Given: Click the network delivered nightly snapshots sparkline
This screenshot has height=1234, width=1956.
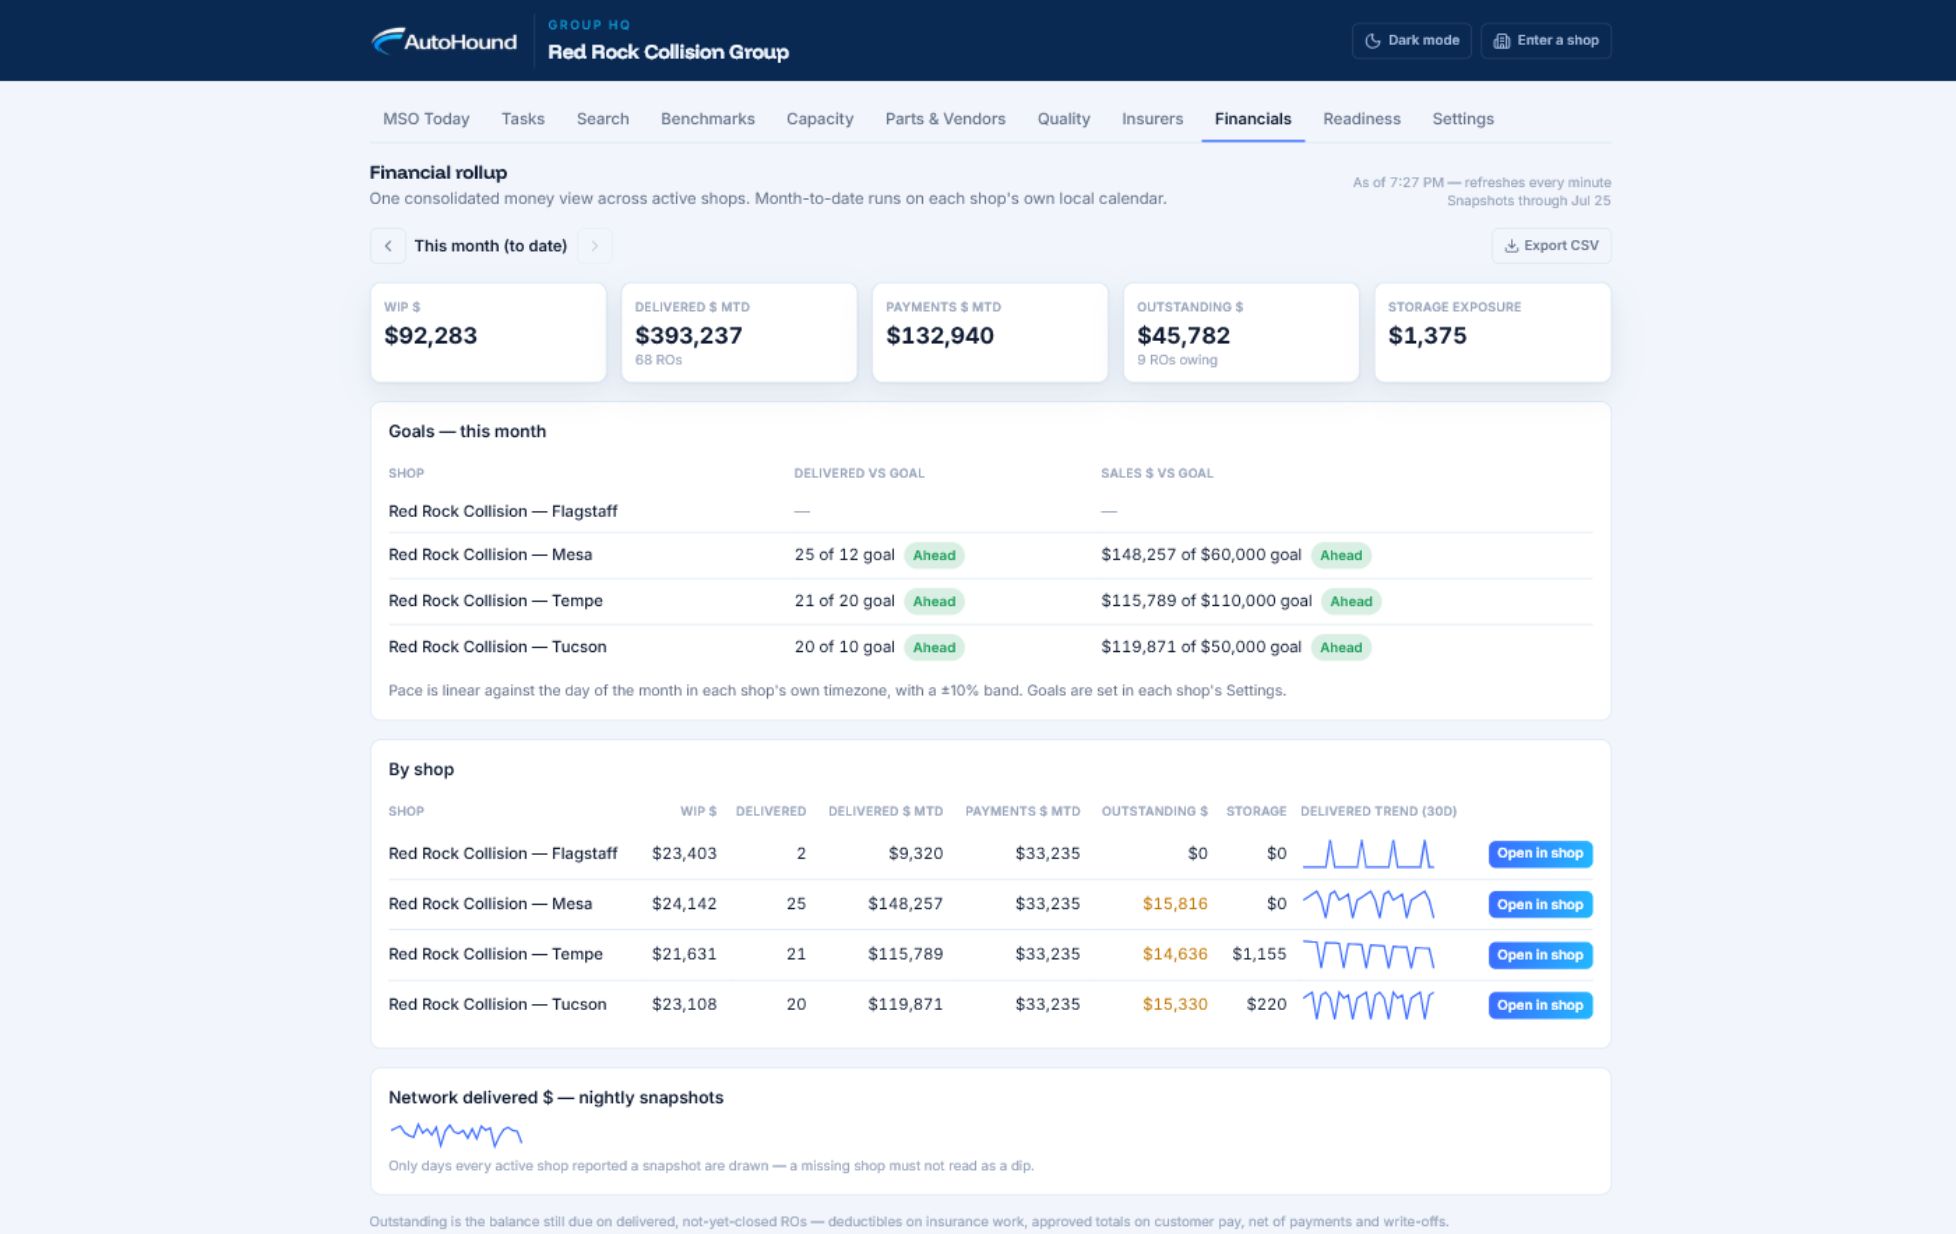Looking at the screenshot, I should click(455, 1134).
